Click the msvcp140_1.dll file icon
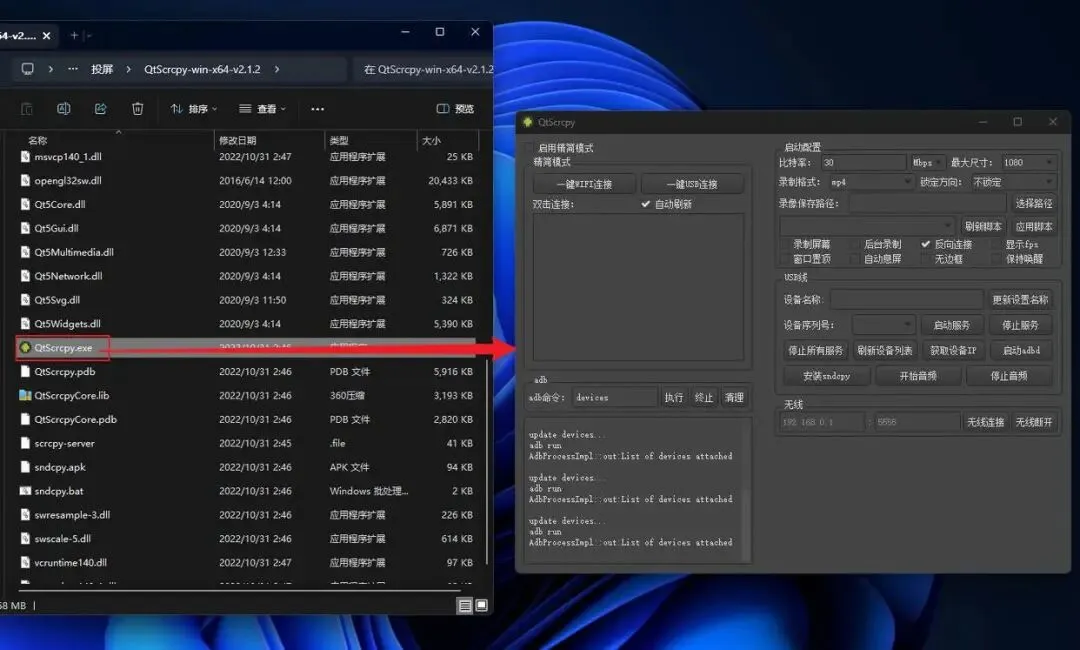1080x650 pixels. tap(25, 156)
